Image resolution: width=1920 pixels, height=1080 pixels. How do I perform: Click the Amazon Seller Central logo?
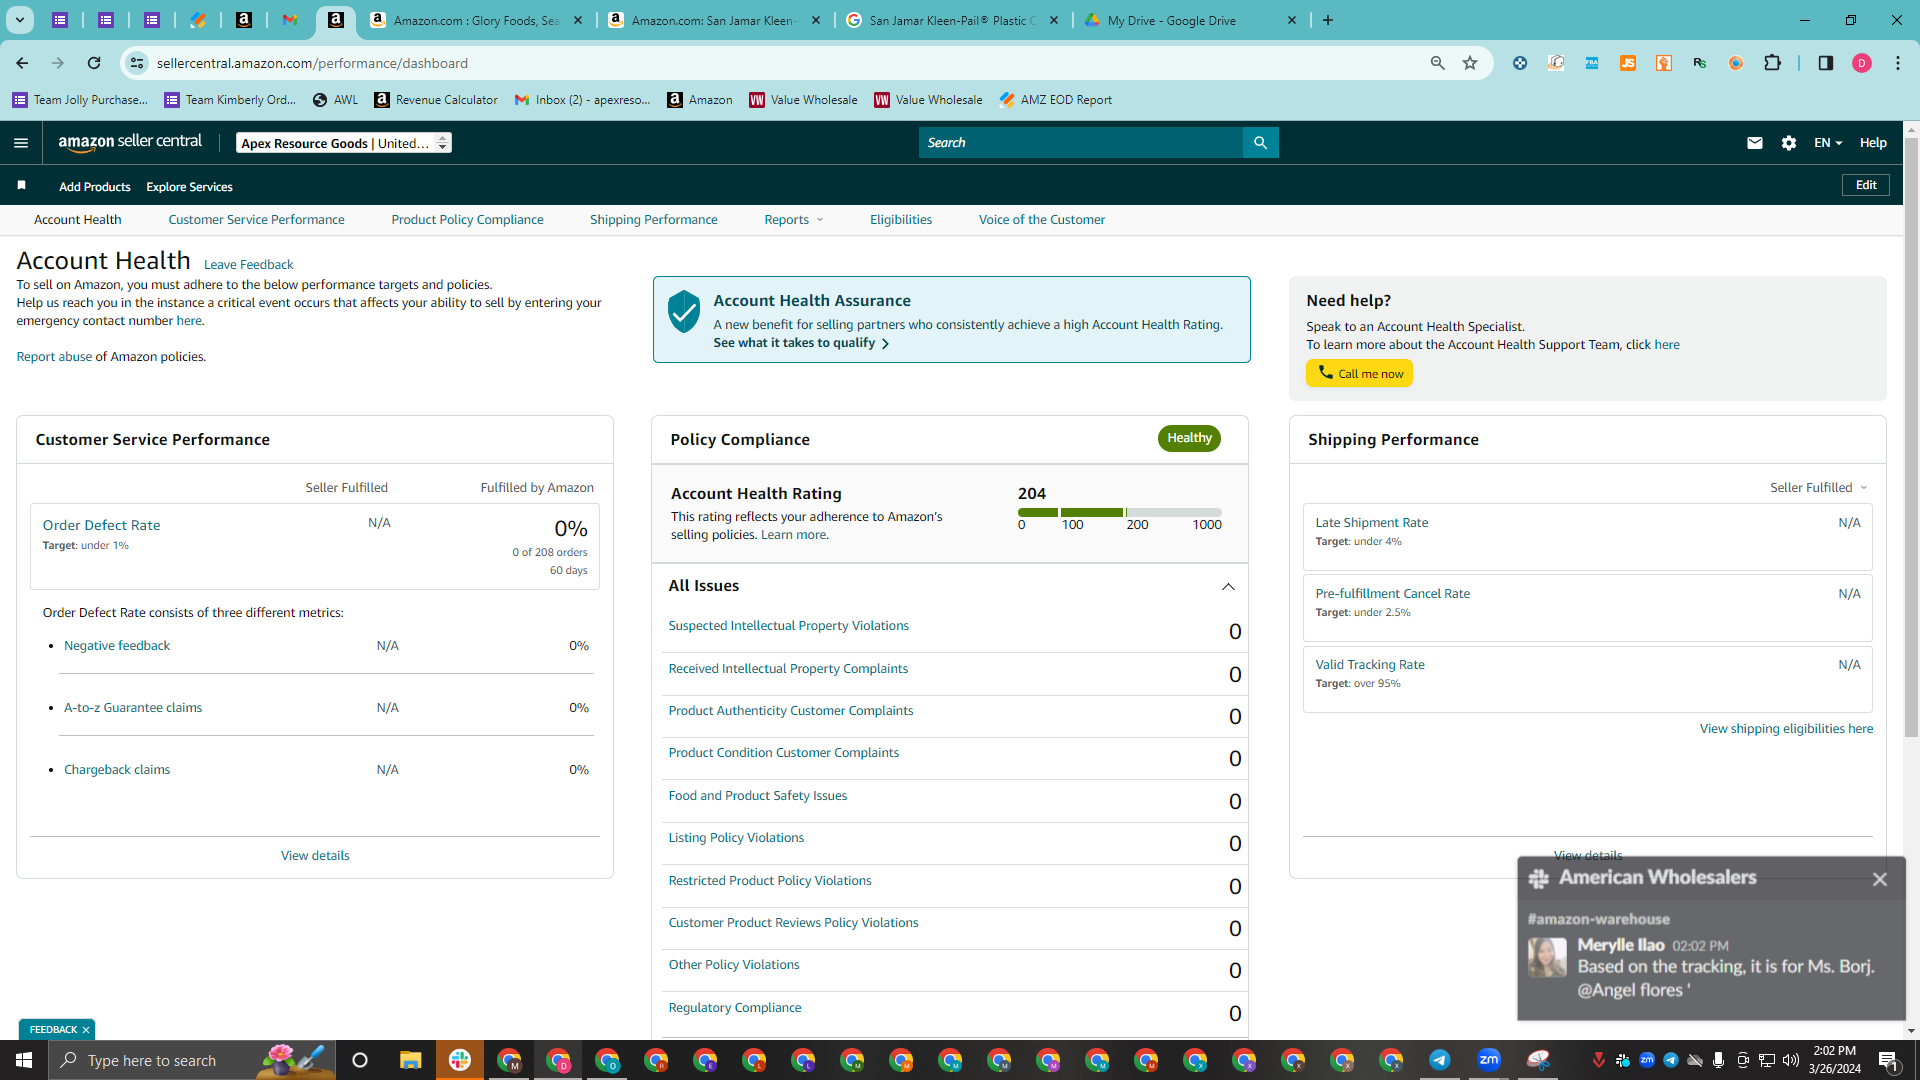pos(130,142)
